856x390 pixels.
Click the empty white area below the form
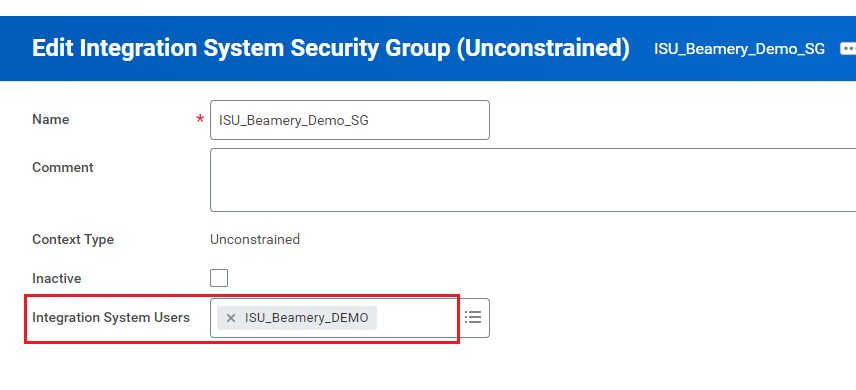click(x=428, y=369)
